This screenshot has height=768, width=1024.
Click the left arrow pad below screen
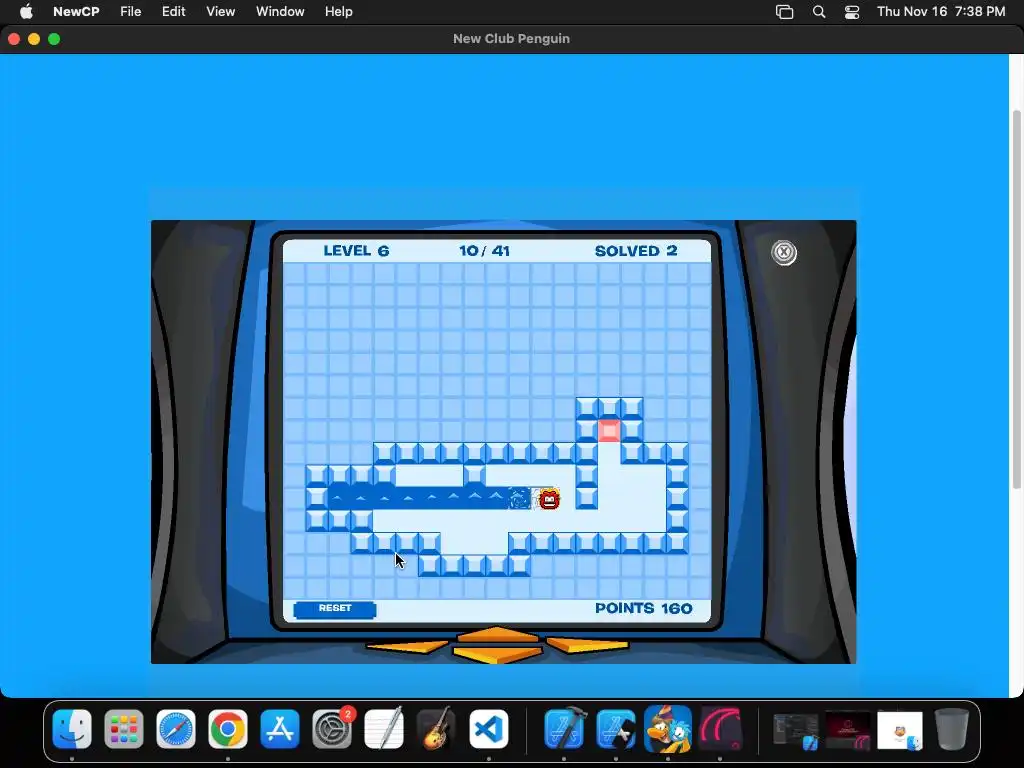(x=406, y=647)
